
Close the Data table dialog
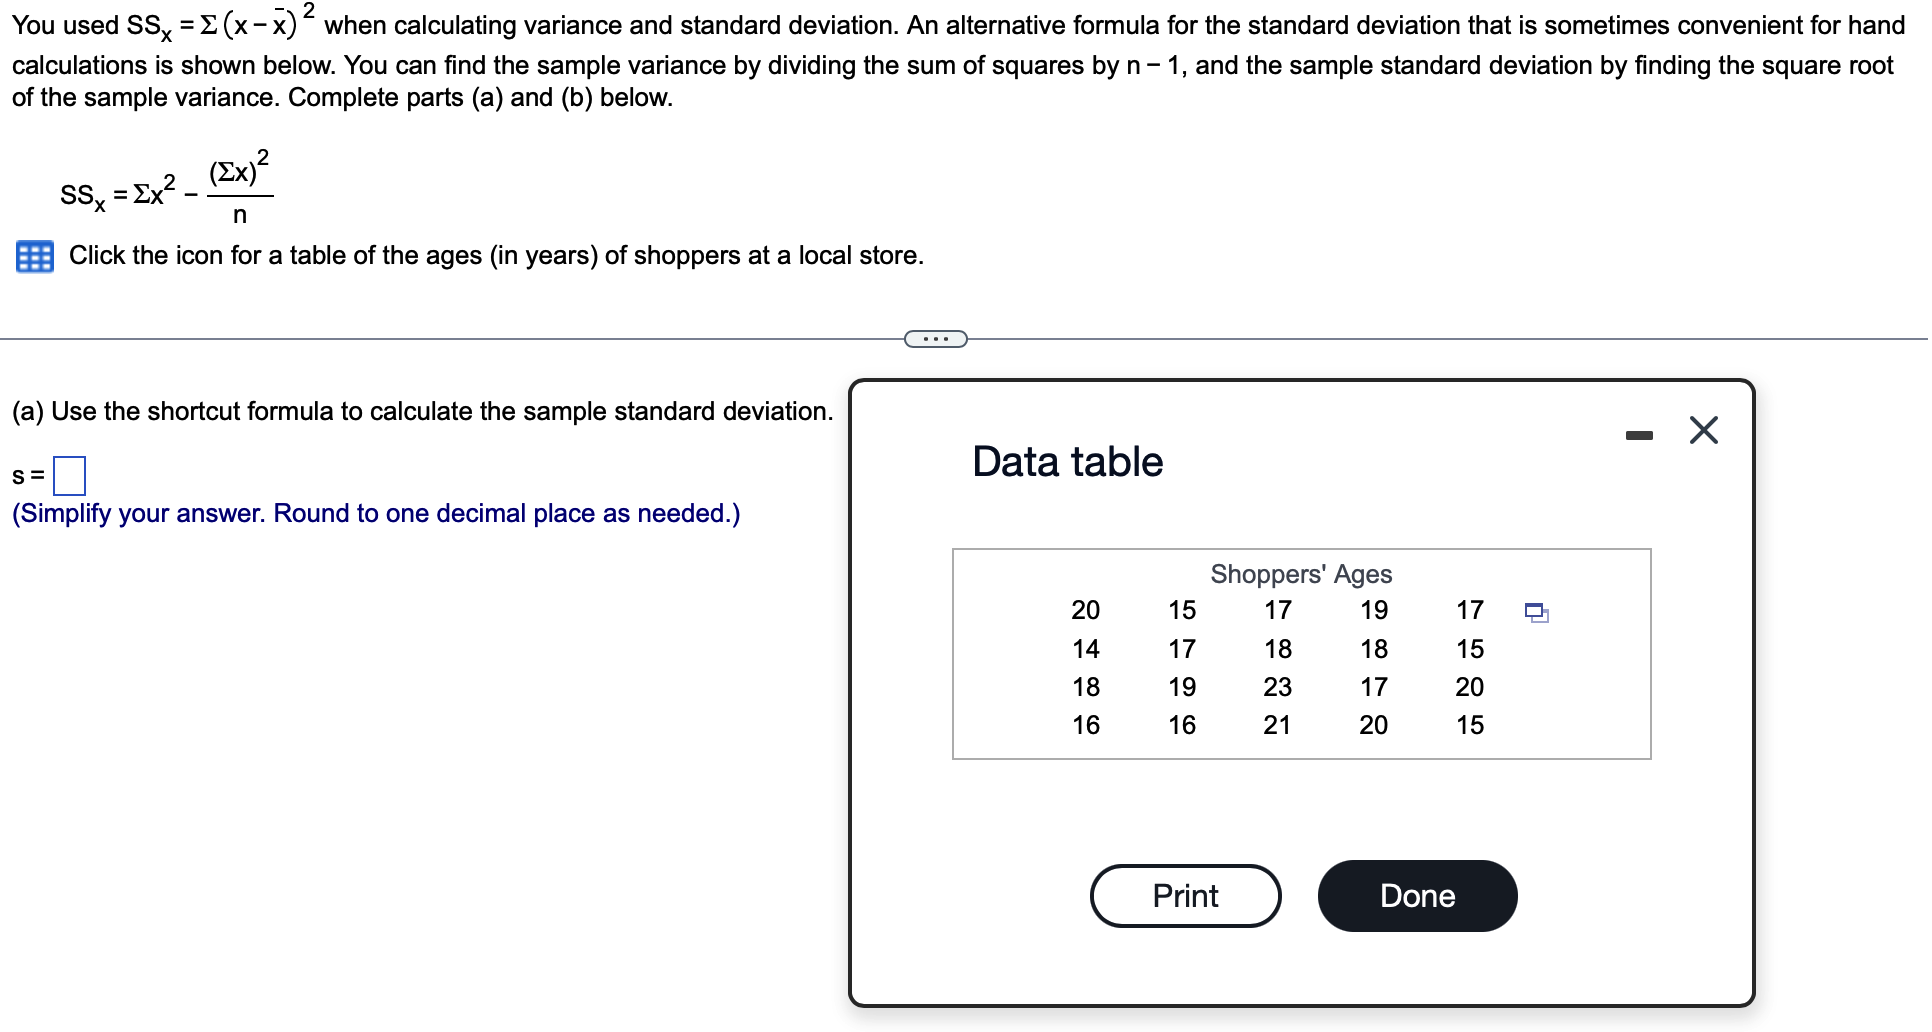coord(1702,430)
